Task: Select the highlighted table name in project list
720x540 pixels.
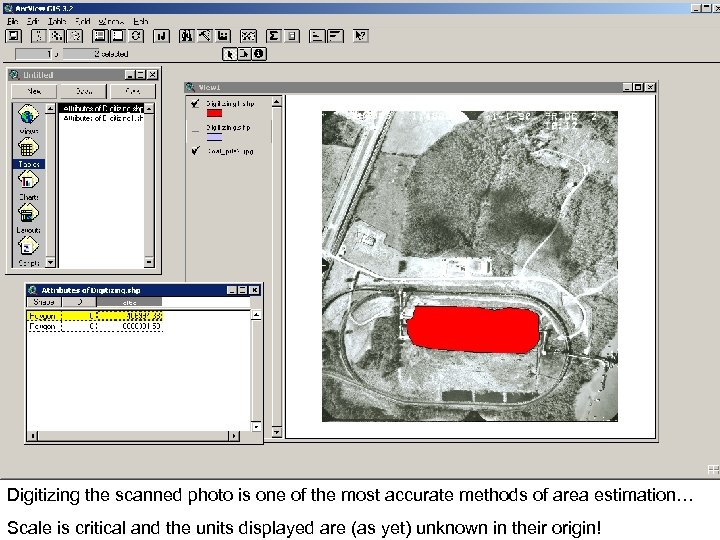Action: [x=101, y=108]
